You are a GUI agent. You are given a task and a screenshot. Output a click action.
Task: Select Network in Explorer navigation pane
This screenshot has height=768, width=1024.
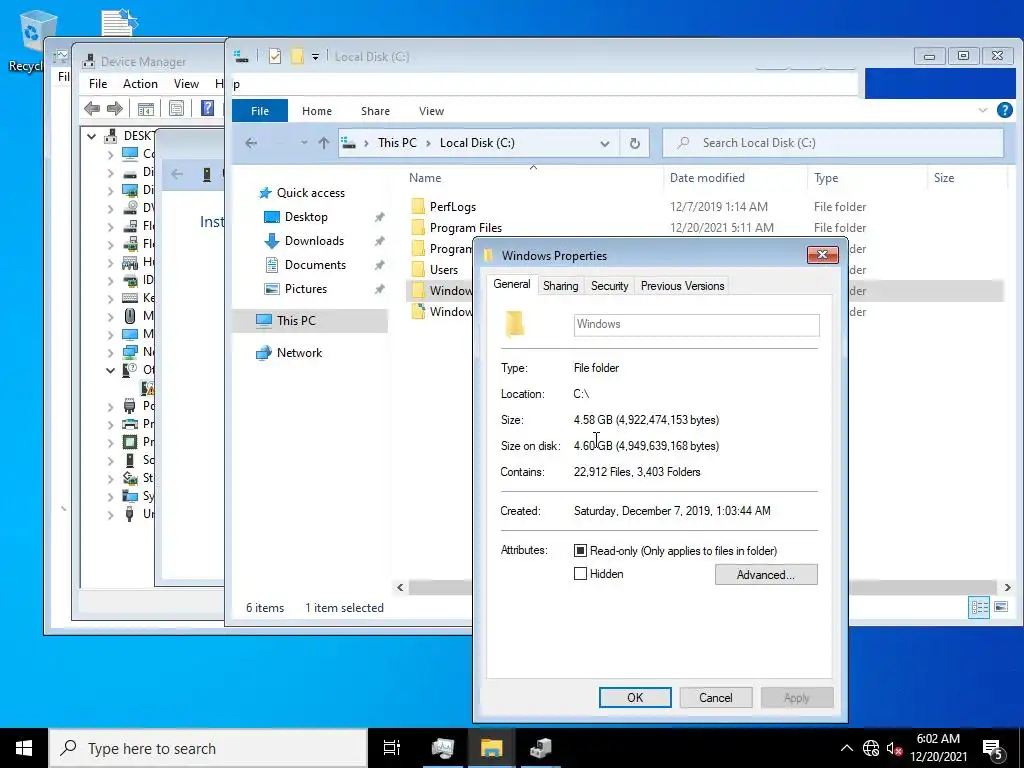[299, 353]
